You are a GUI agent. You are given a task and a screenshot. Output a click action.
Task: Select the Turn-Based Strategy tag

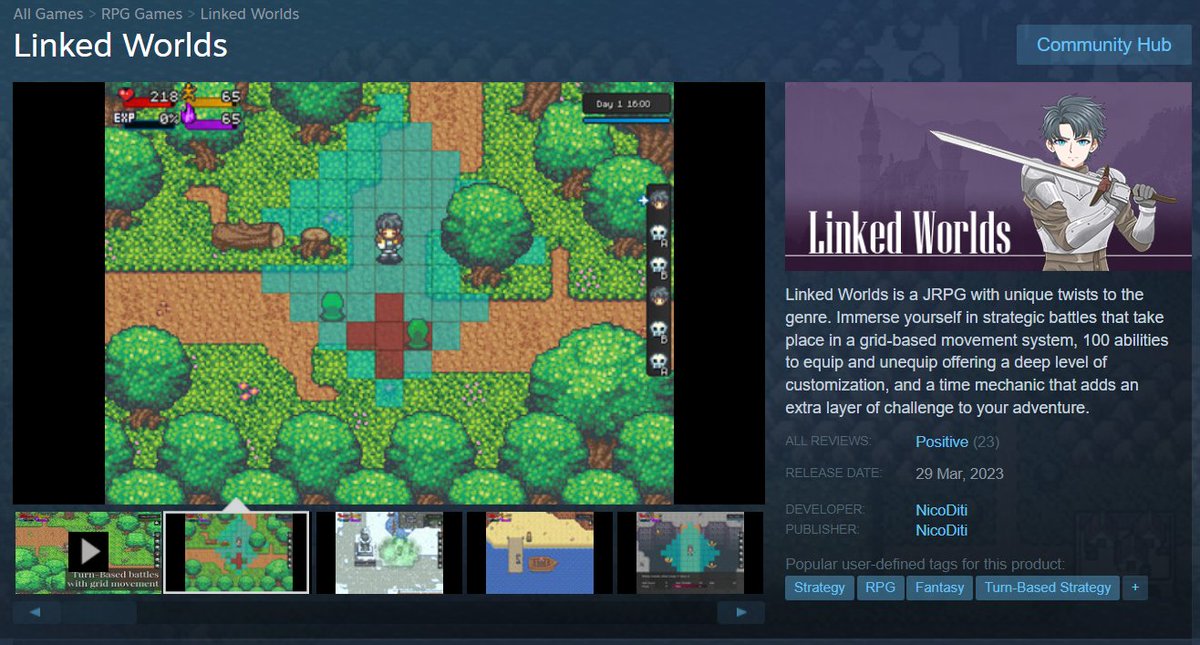(1047, 588)
